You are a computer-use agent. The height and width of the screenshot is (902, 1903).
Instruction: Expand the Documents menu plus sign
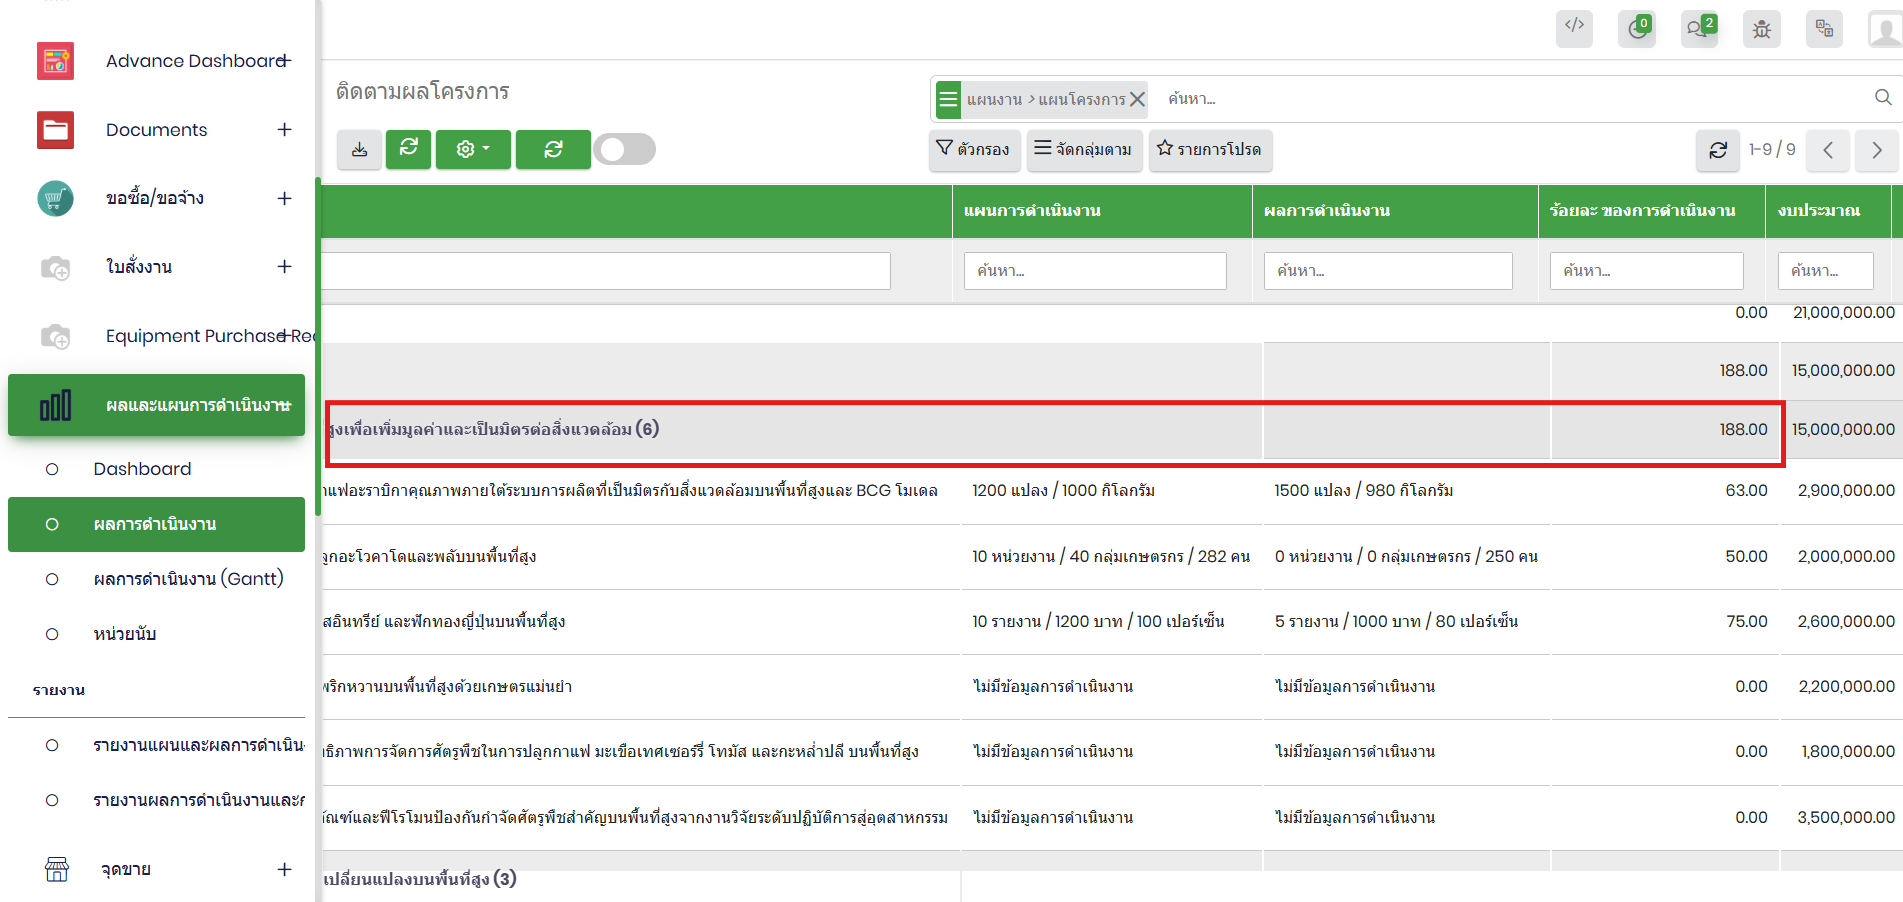coord(284,130)
